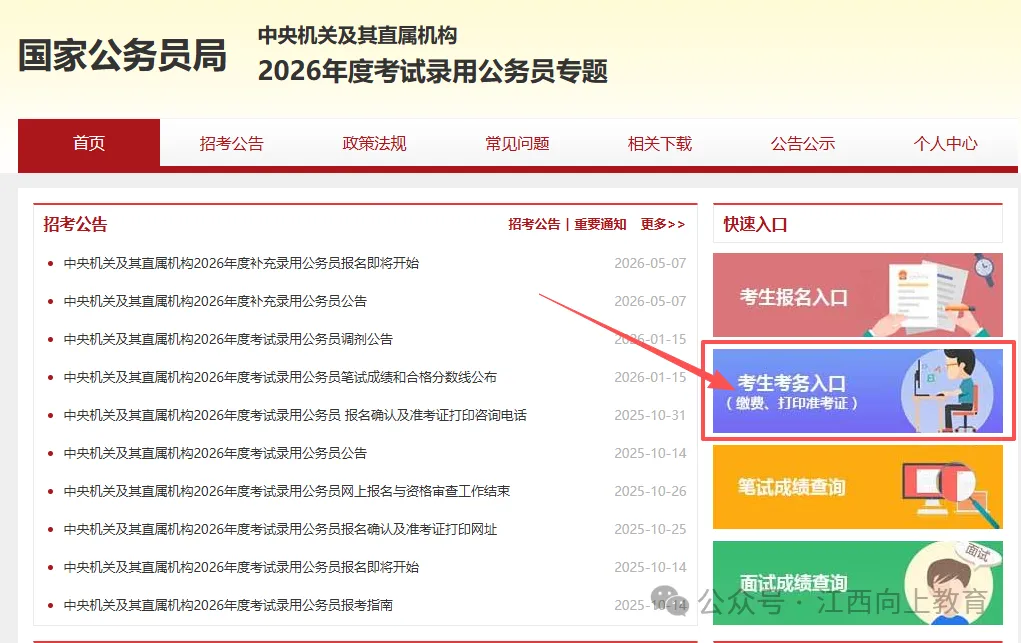1021x643 pixels.
Task: Open the 笔试成绩查询 banner
Action: click(x=858, y=487)
